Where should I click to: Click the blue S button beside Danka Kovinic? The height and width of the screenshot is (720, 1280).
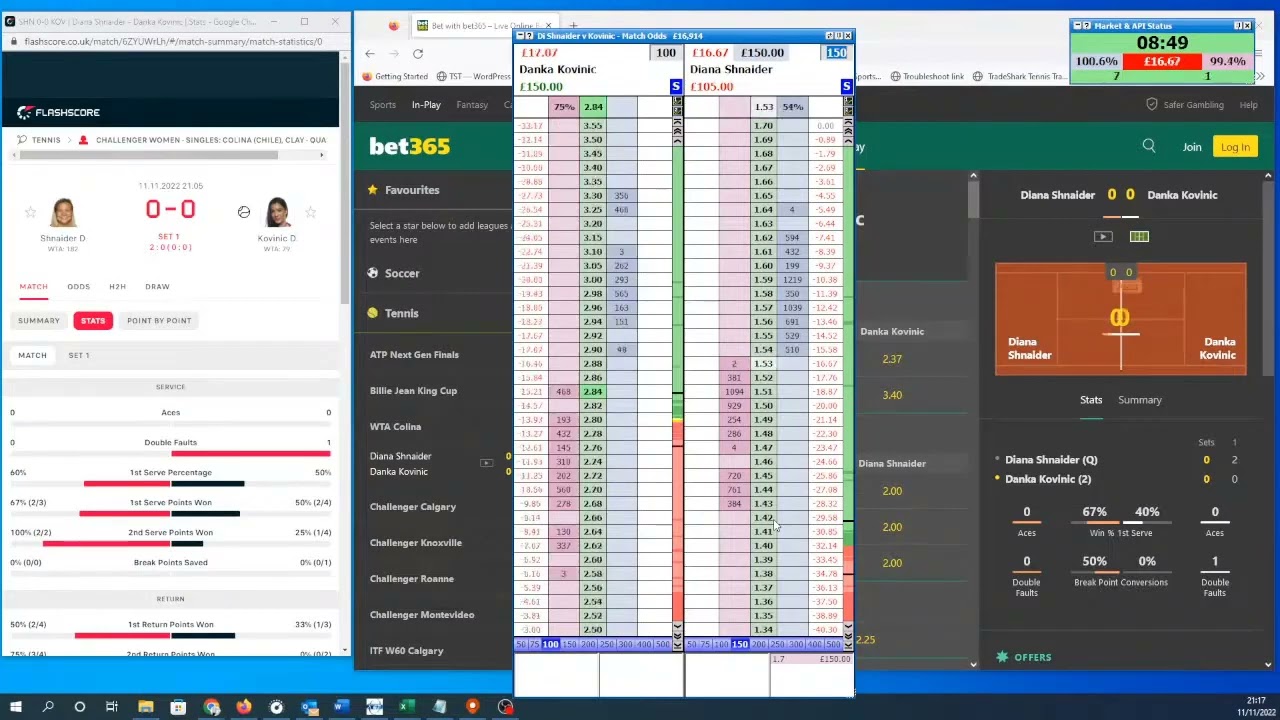click(x=676, y=87)
